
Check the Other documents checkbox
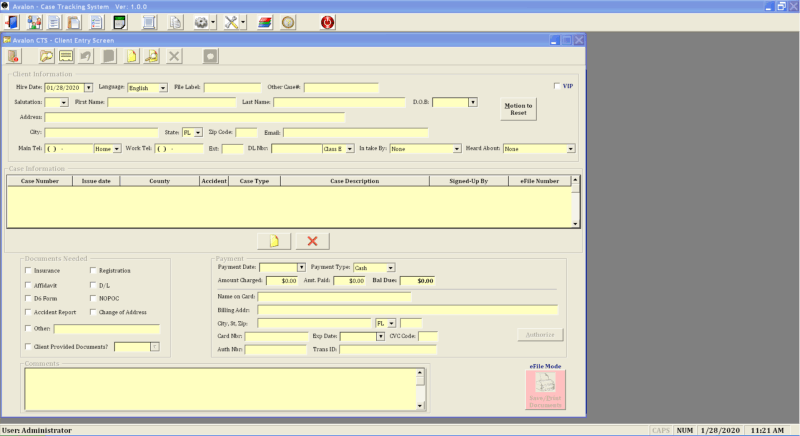(28, 328)
